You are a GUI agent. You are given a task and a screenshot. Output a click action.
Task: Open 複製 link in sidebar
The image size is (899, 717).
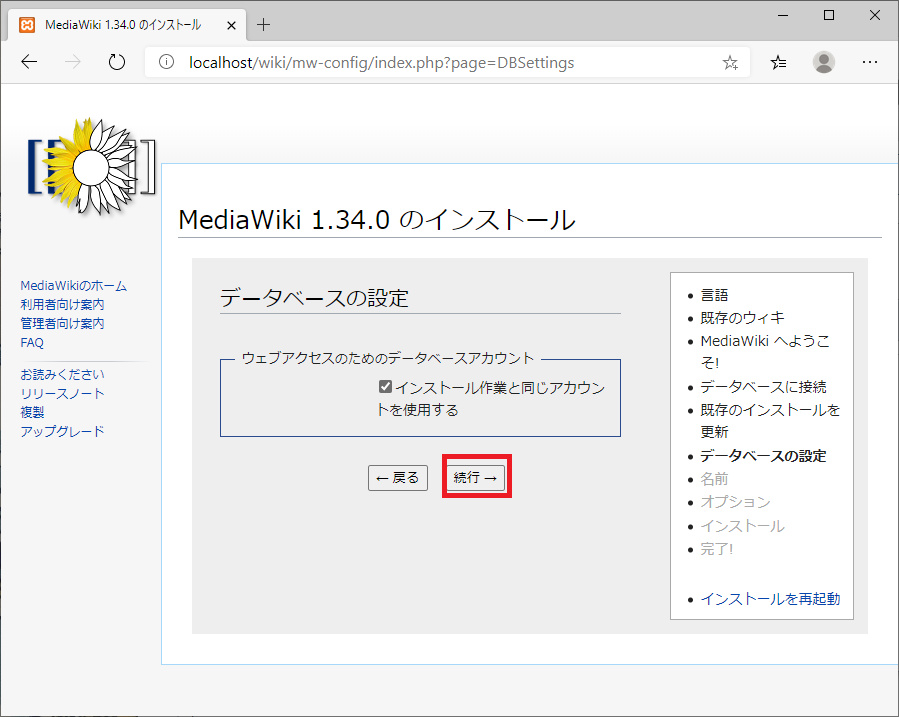pos(32,412)
